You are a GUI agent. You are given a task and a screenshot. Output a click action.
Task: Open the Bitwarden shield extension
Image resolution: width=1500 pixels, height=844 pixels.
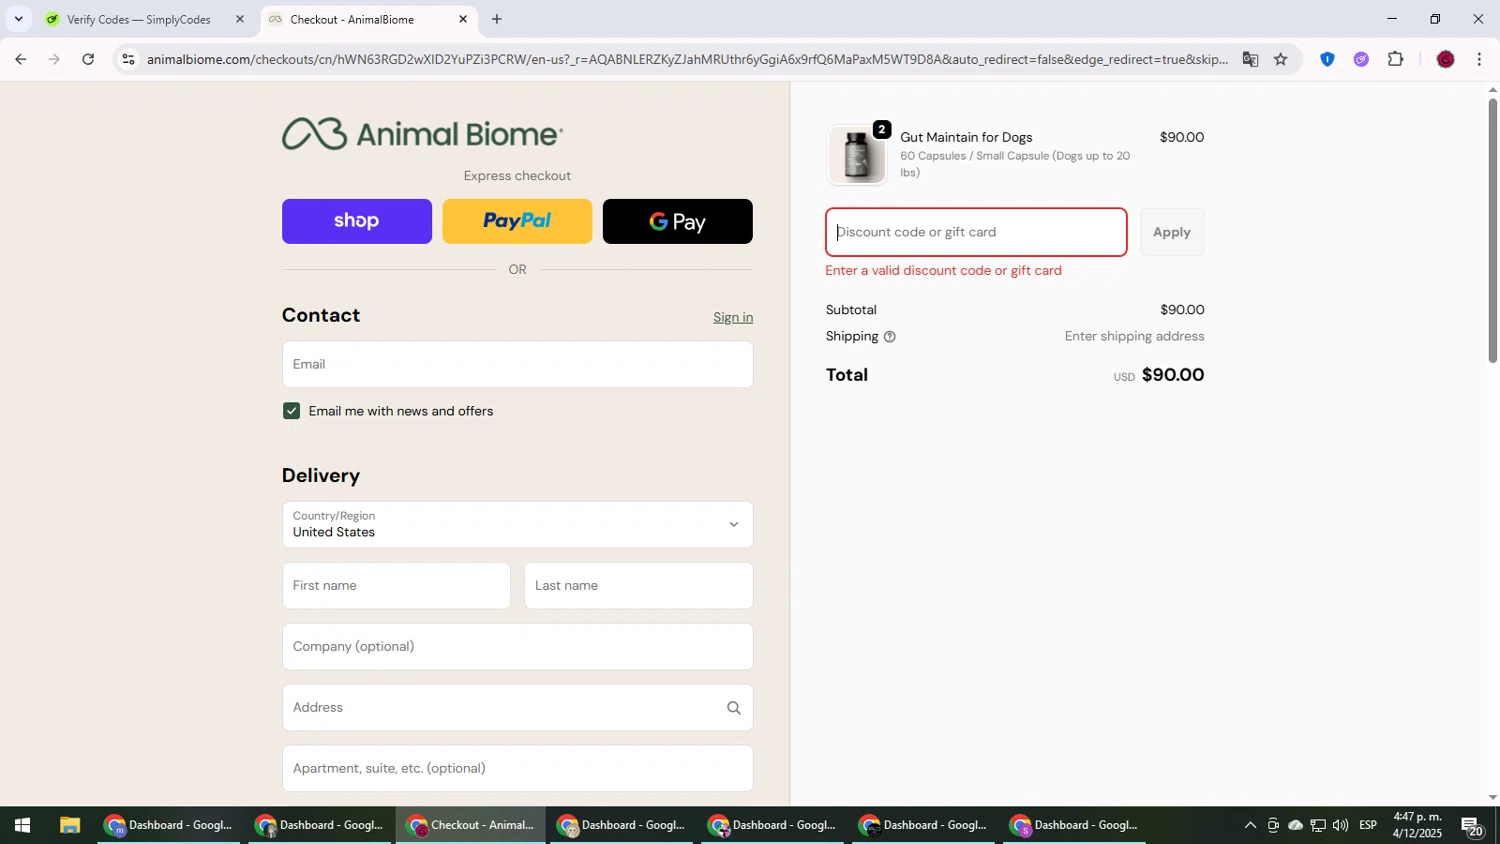(1327, 59)
